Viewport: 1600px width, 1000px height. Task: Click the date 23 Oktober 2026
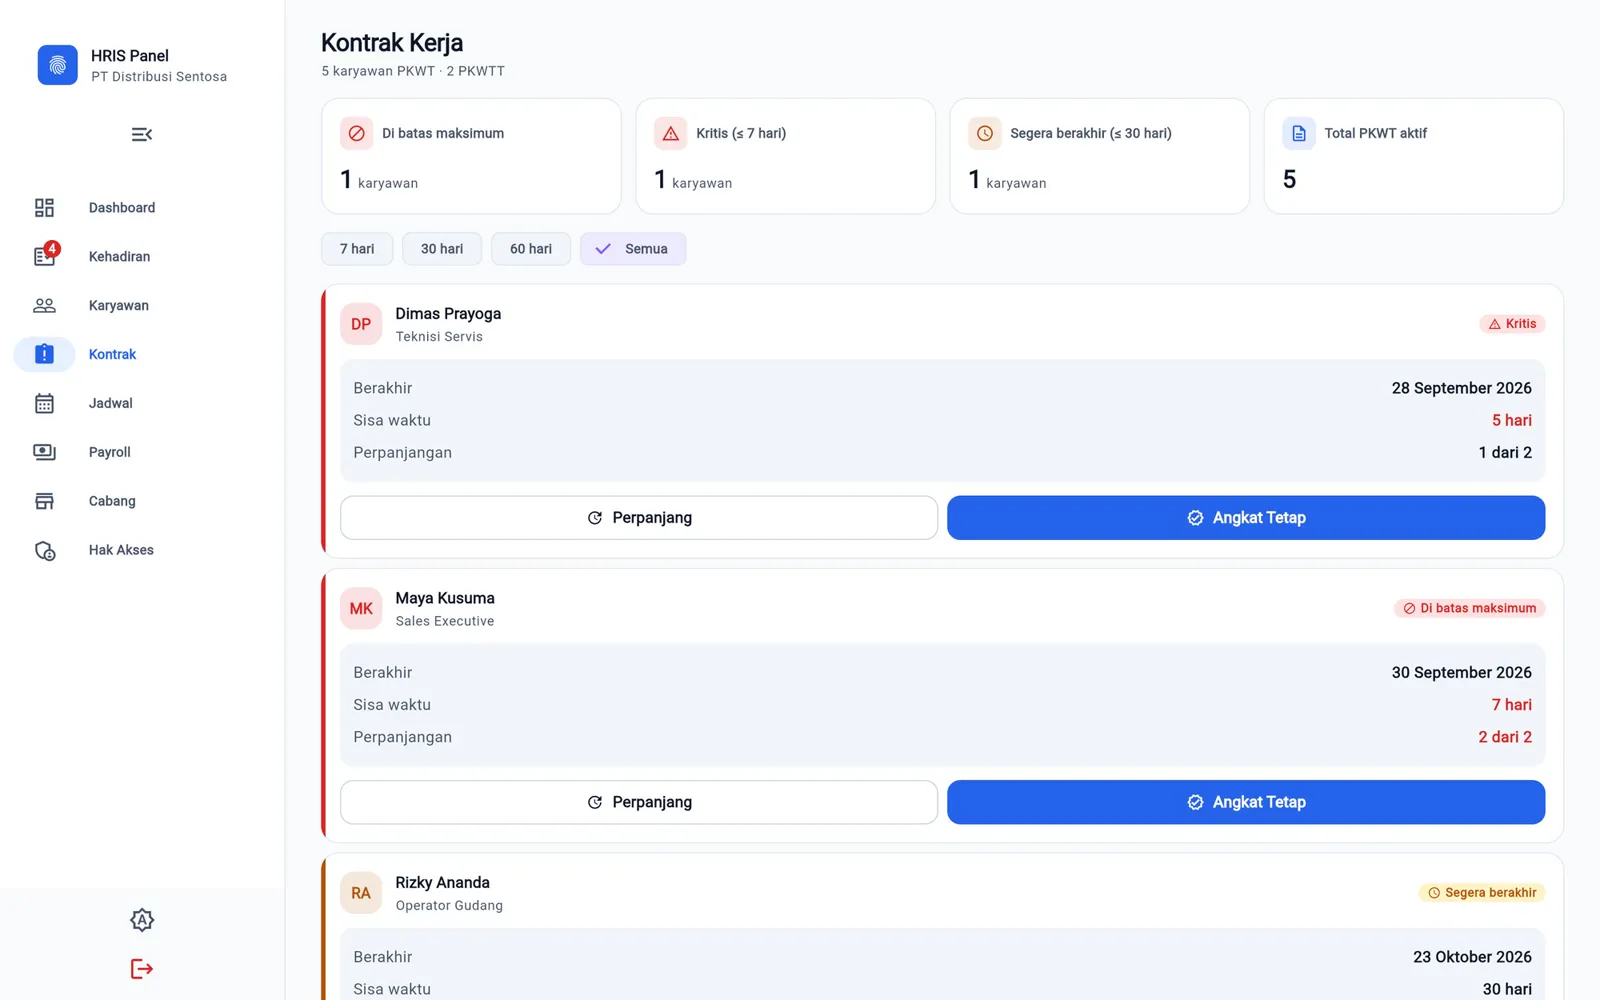[x=1472, y=957]
